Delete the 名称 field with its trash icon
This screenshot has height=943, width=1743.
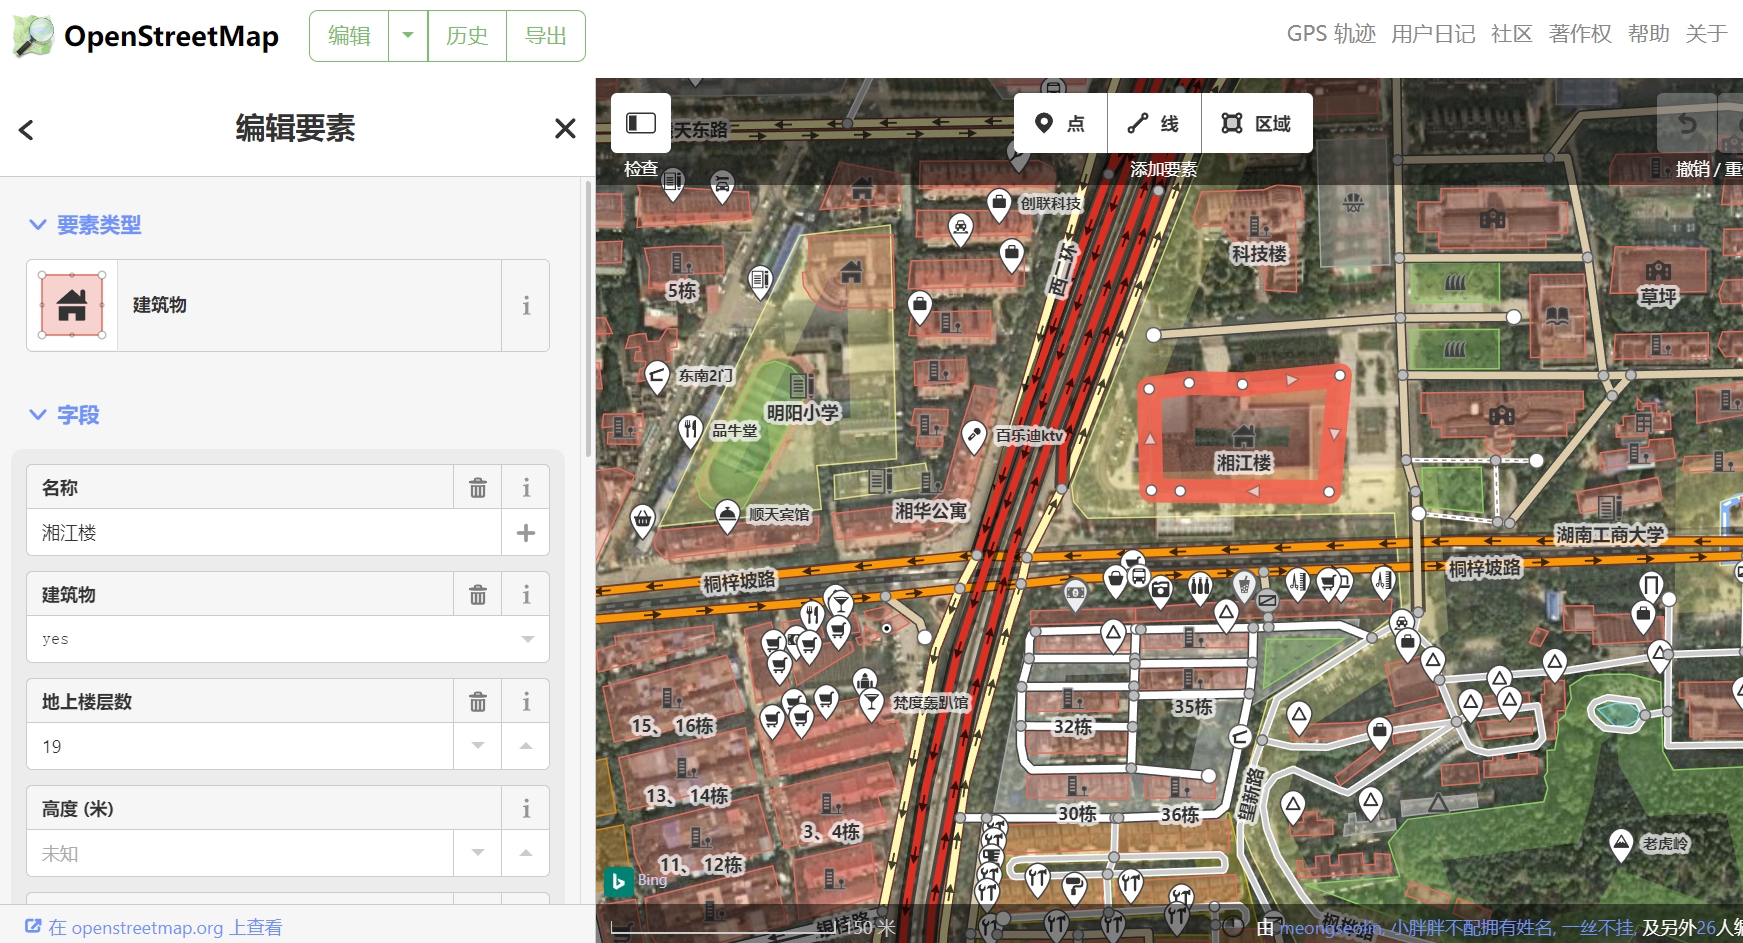coord(477,487)
